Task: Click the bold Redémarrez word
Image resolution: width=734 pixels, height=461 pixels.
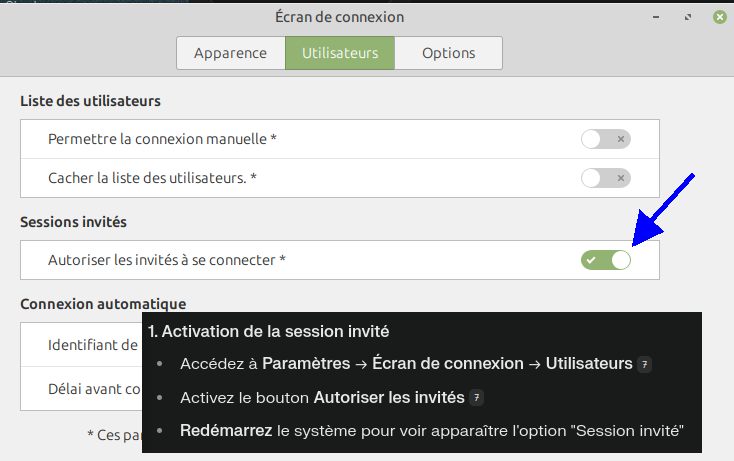Action: pos(226,431)
